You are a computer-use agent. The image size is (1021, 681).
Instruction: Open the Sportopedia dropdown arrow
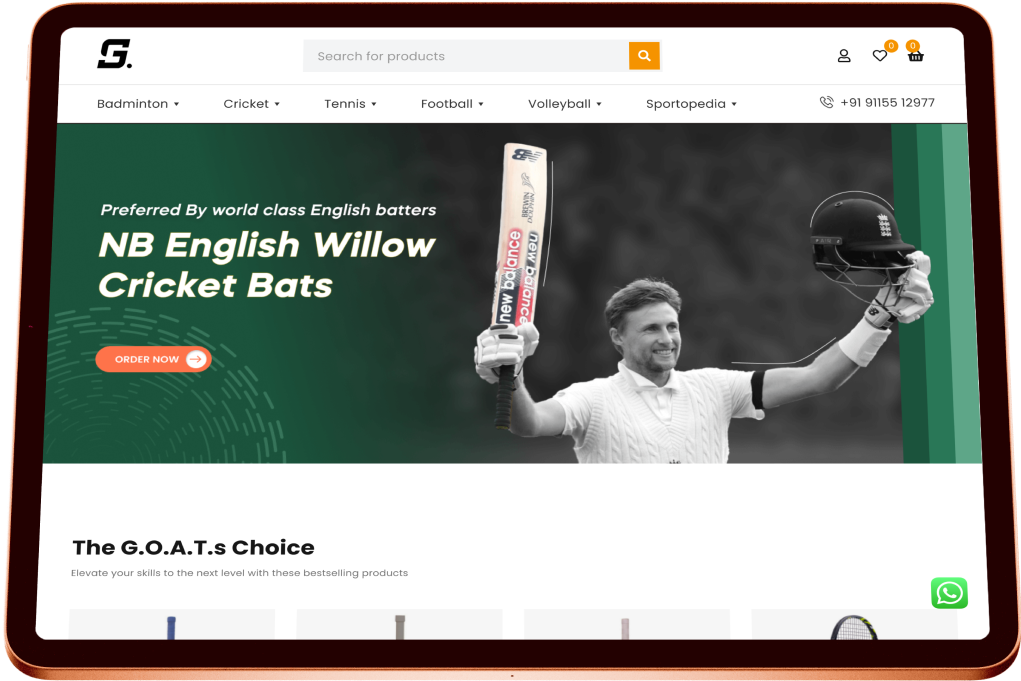point(734,104)
